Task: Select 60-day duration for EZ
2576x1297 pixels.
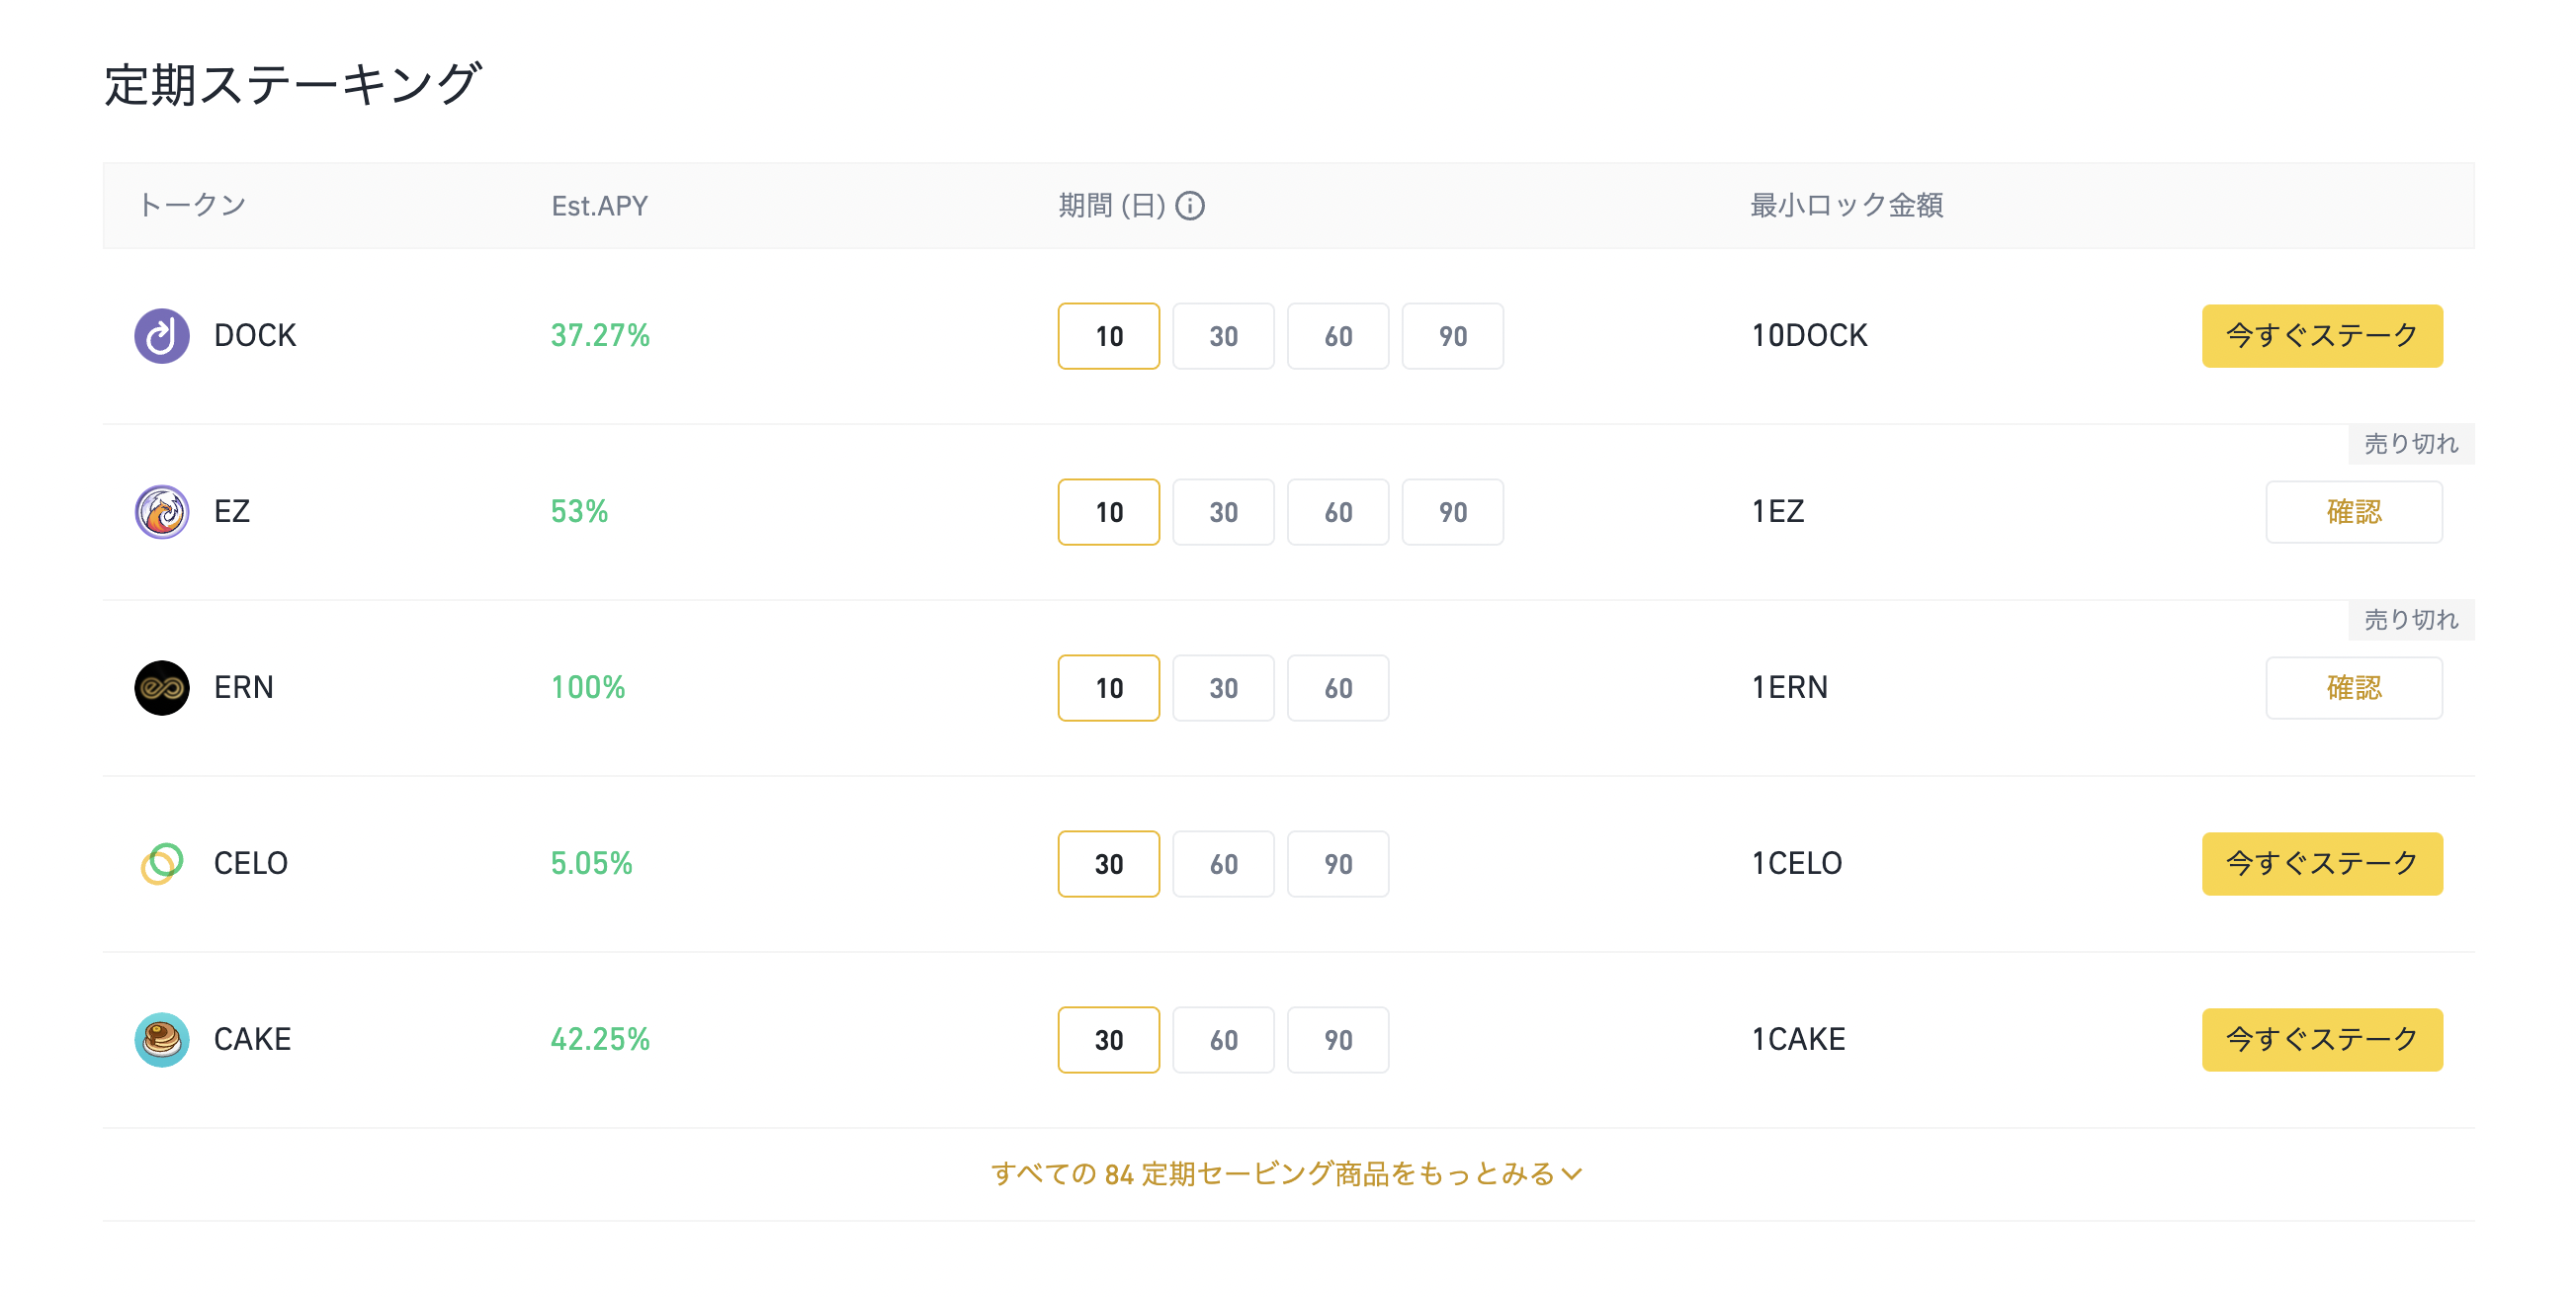Action: [1338, 512]
